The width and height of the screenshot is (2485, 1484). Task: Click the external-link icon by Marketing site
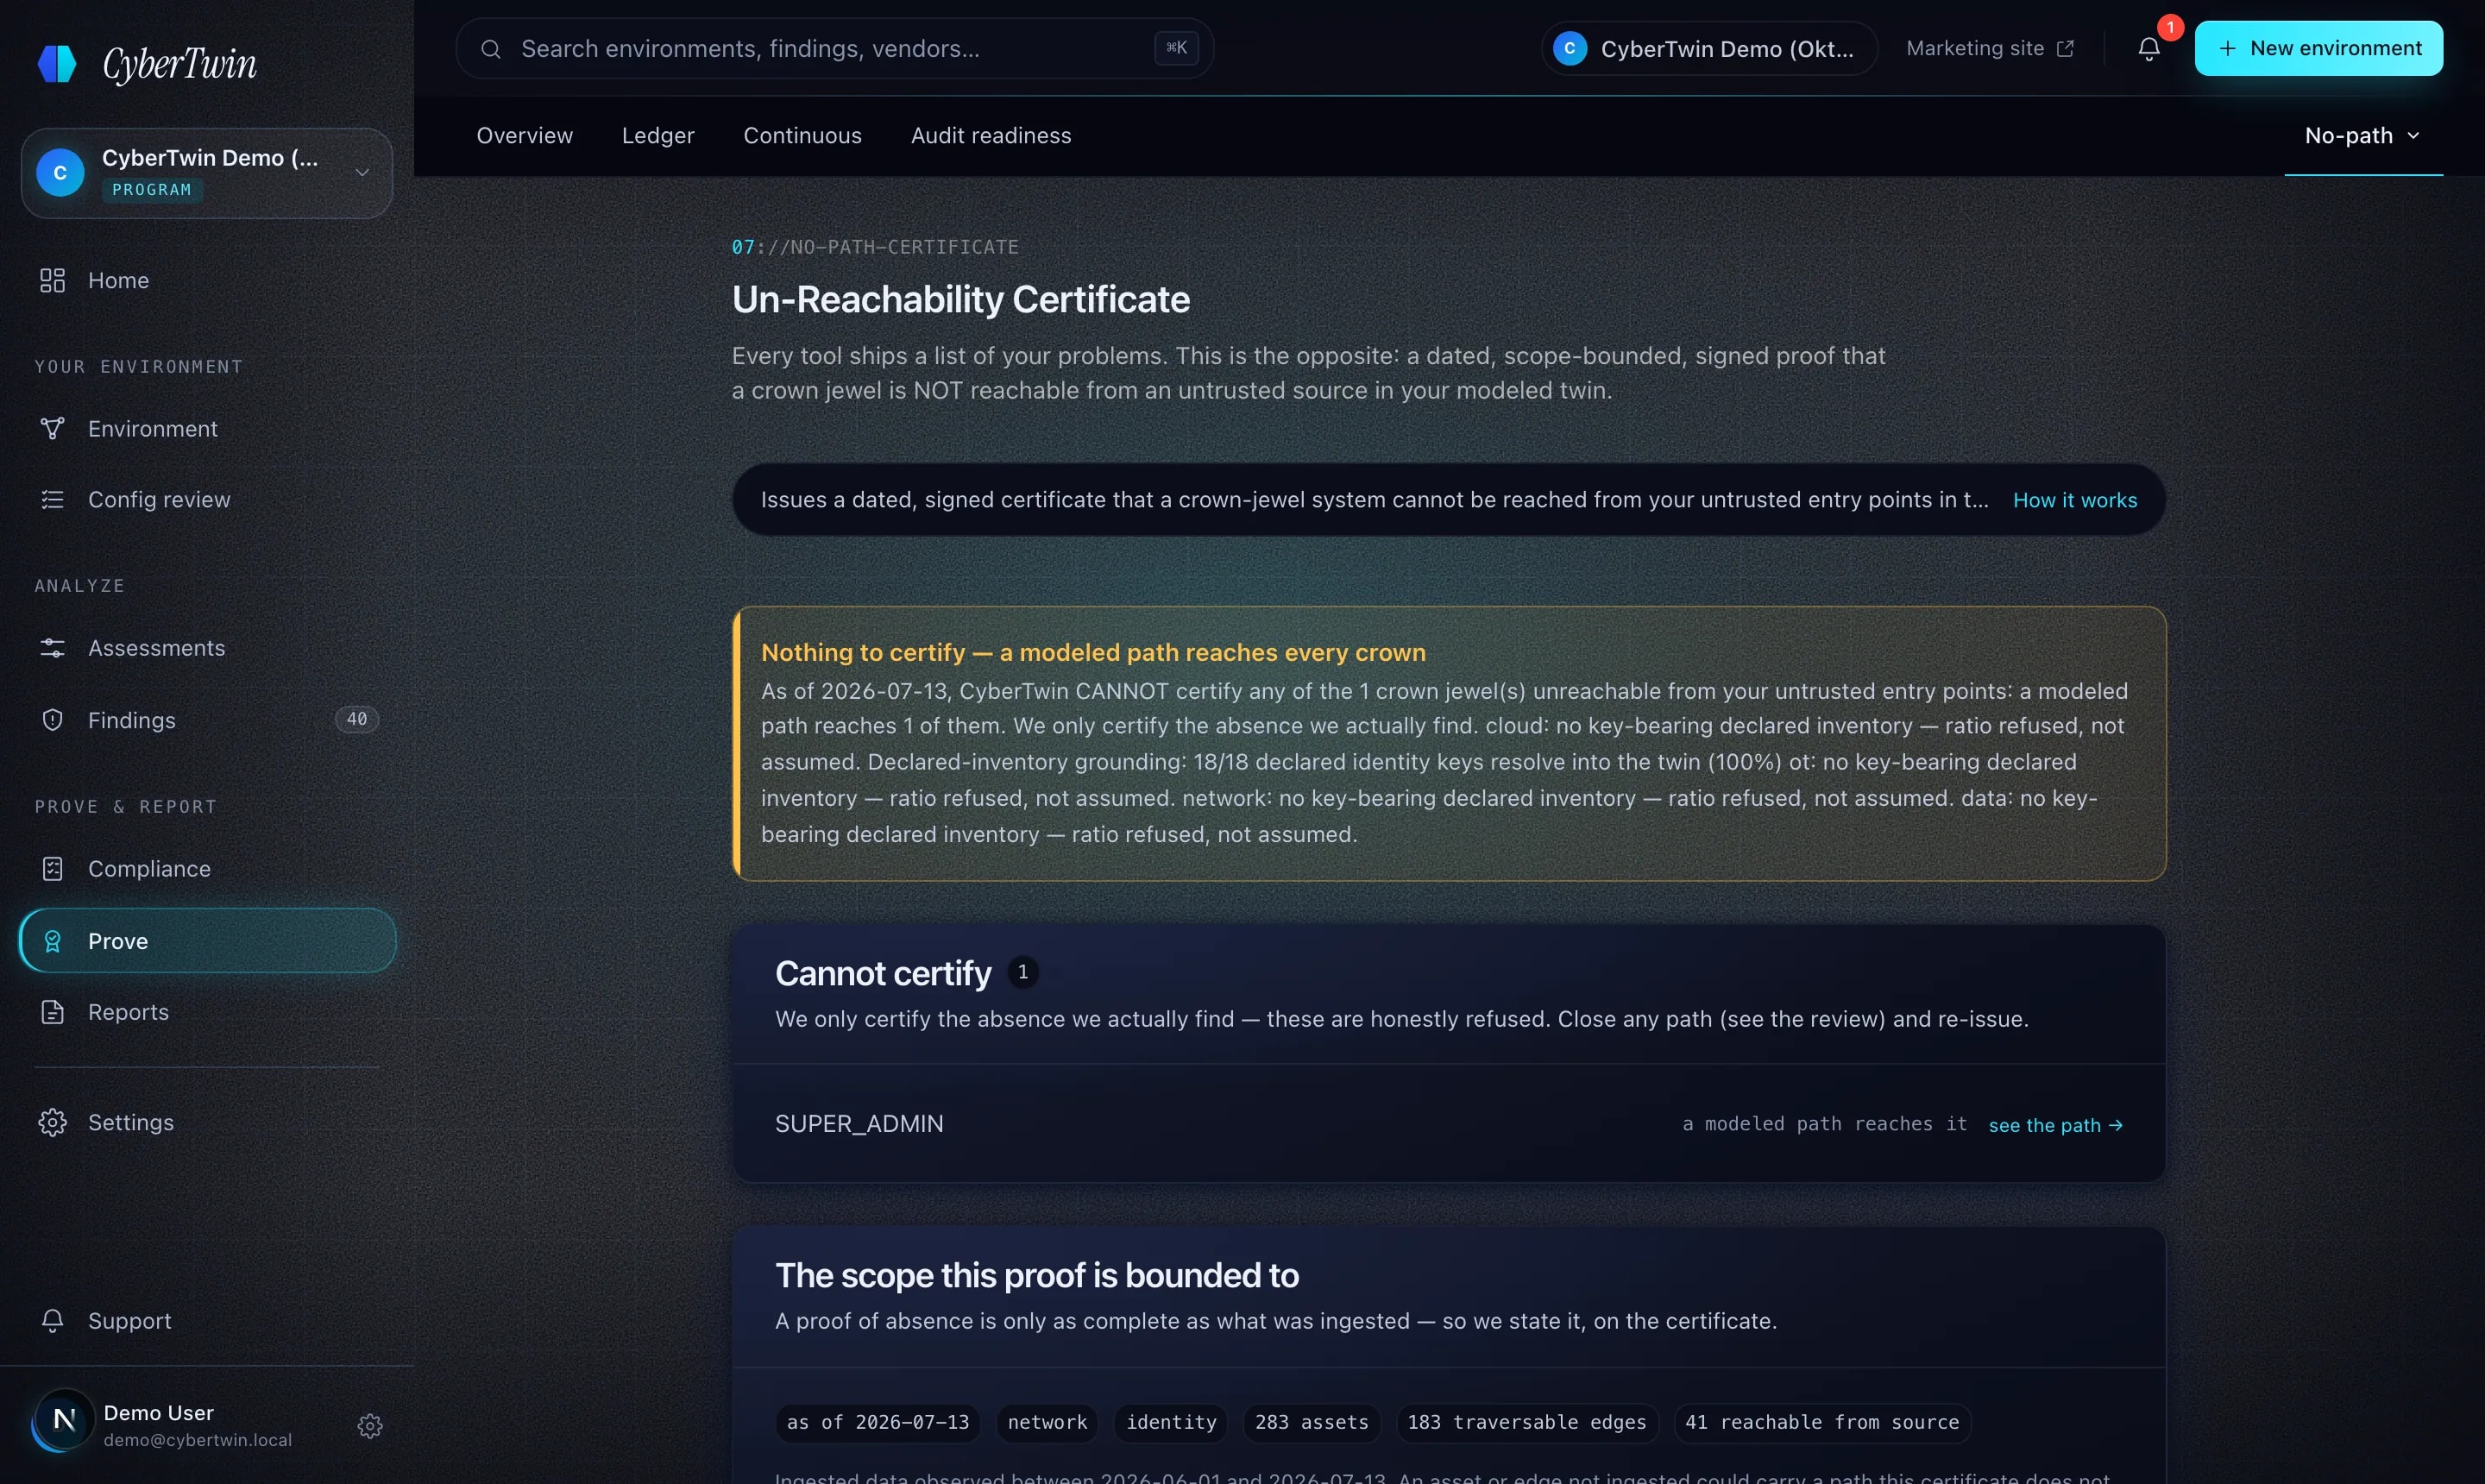point(2065,48)
